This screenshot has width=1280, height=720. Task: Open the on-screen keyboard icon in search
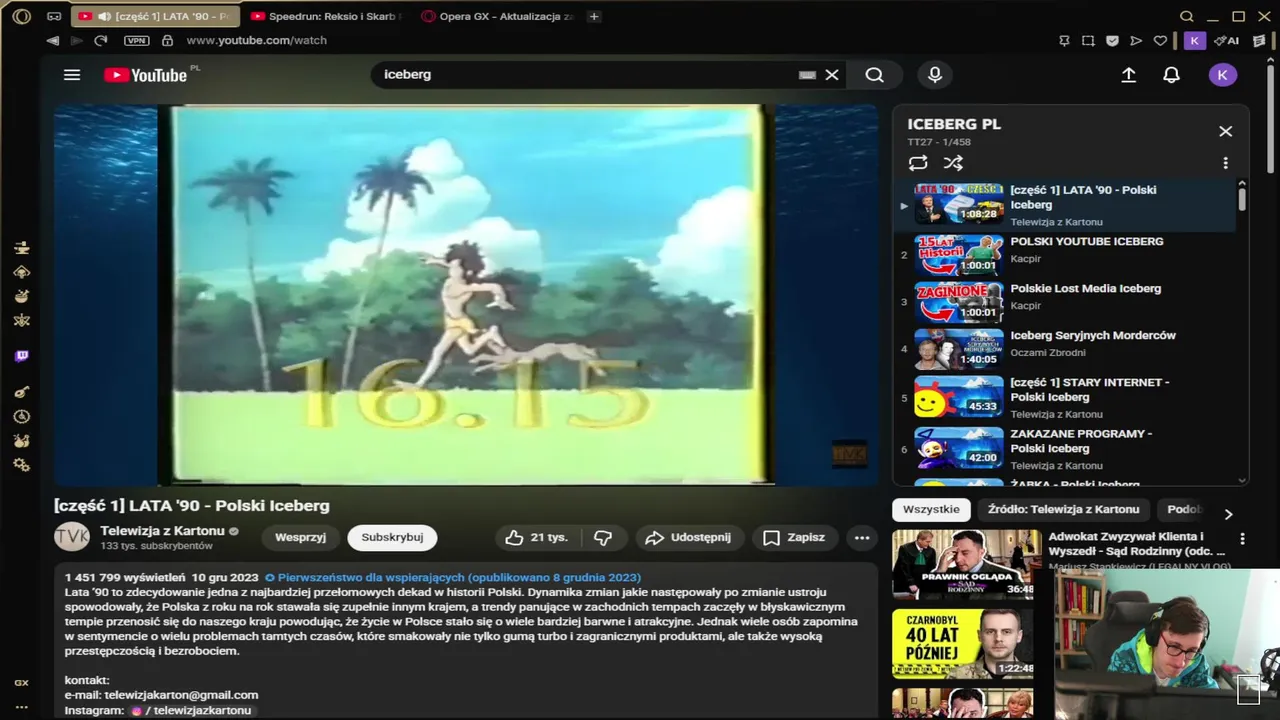coord(807,75)
